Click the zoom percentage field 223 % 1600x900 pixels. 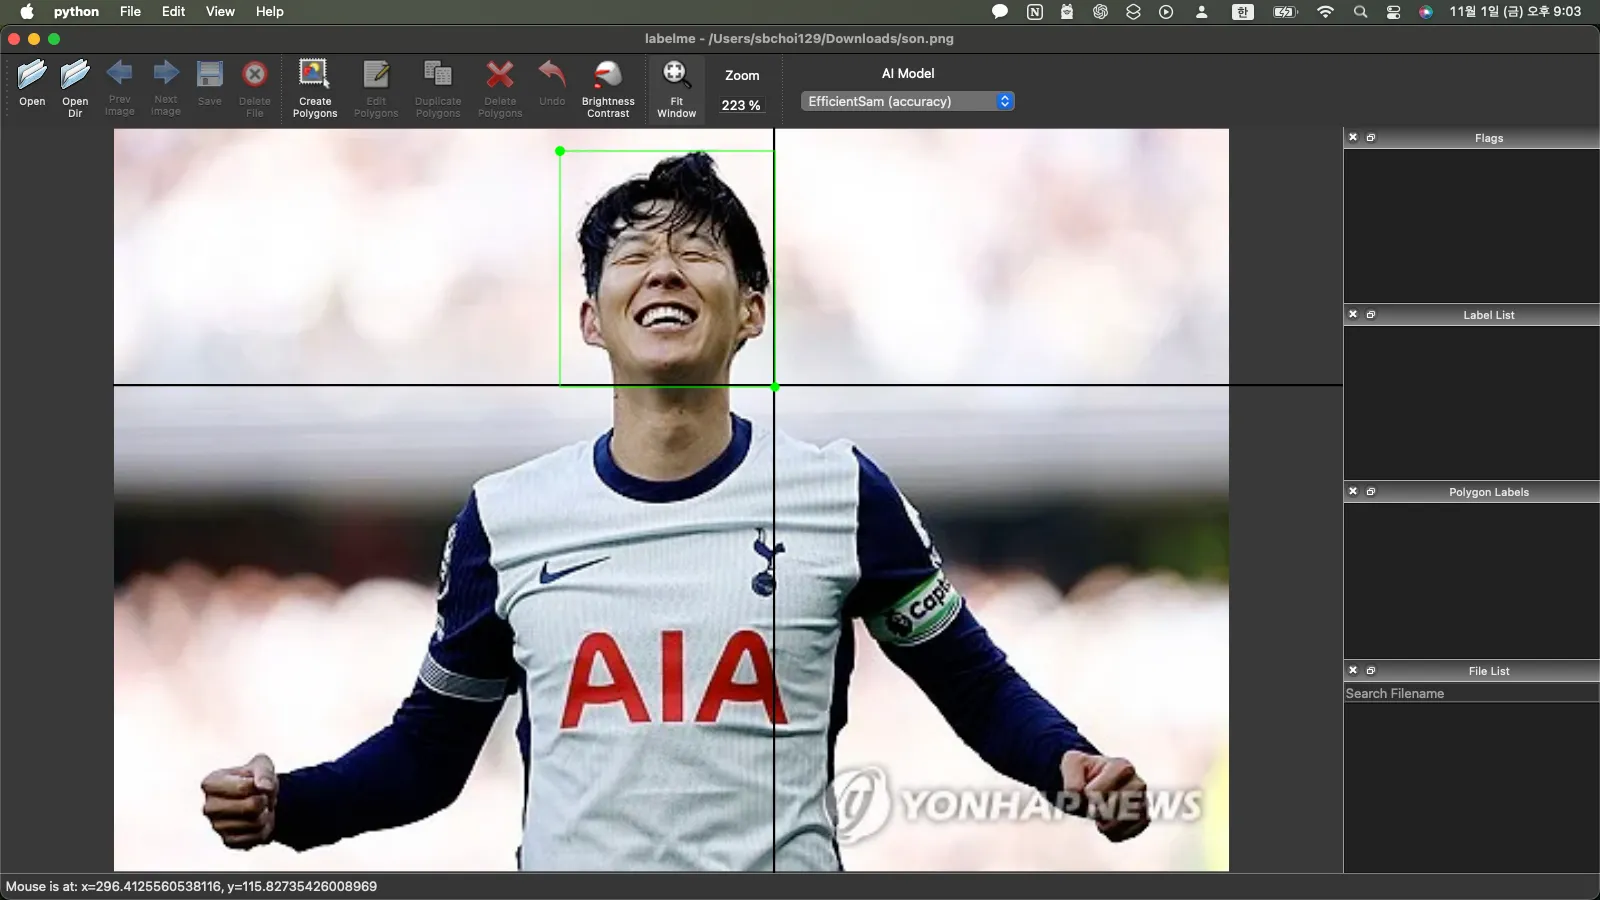coord(741,105)
